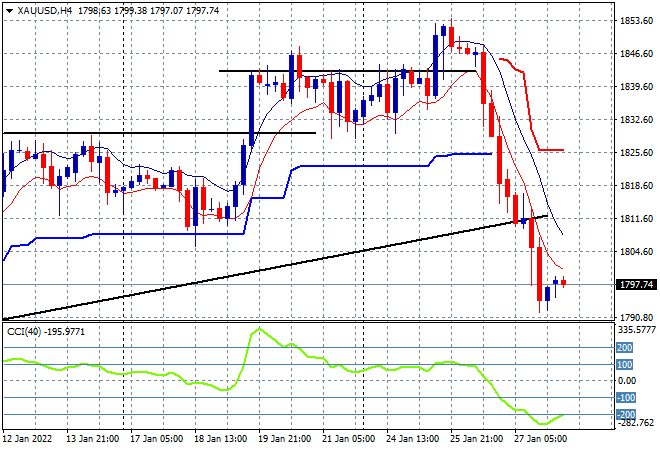660x450 pixels.
Task: Select the lower horizontal black line near 1829
Action: pos(159,133)
